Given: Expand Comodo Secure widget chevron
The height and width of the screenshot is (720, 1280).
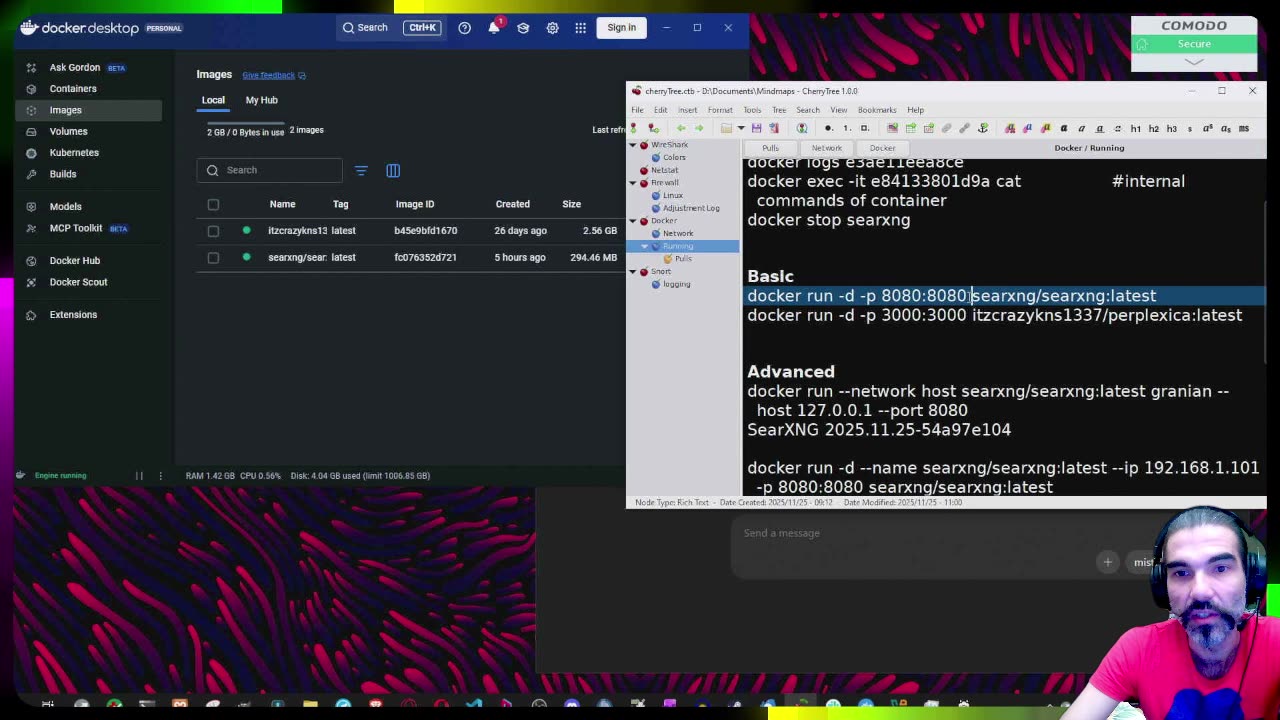Looking at the screenshot, I should pyautogui.click(x=1194, y=62).
